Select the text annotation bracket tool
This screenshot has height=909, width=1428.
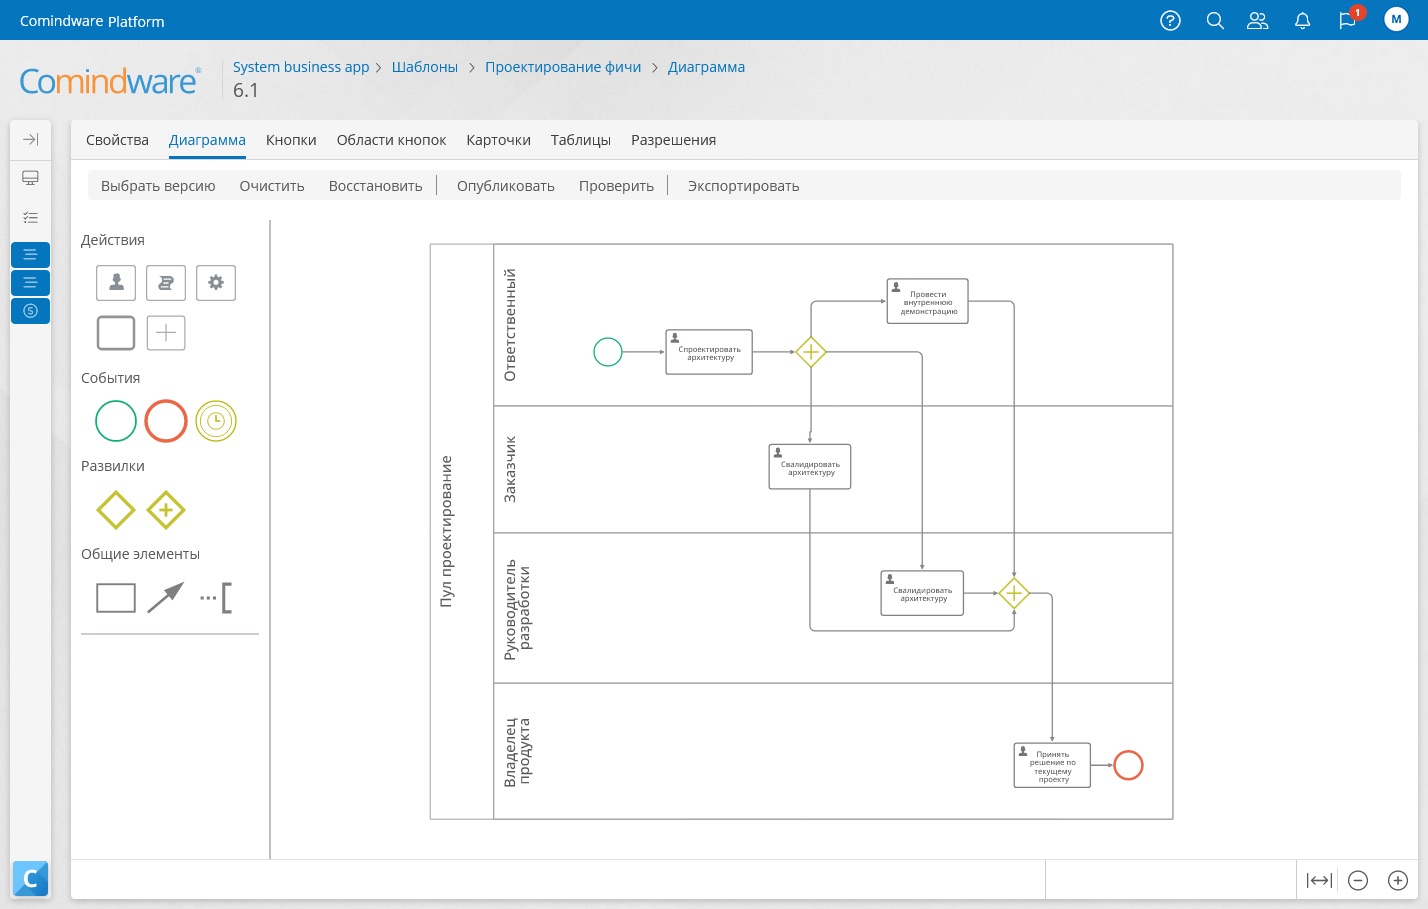(x=216, y=598)
